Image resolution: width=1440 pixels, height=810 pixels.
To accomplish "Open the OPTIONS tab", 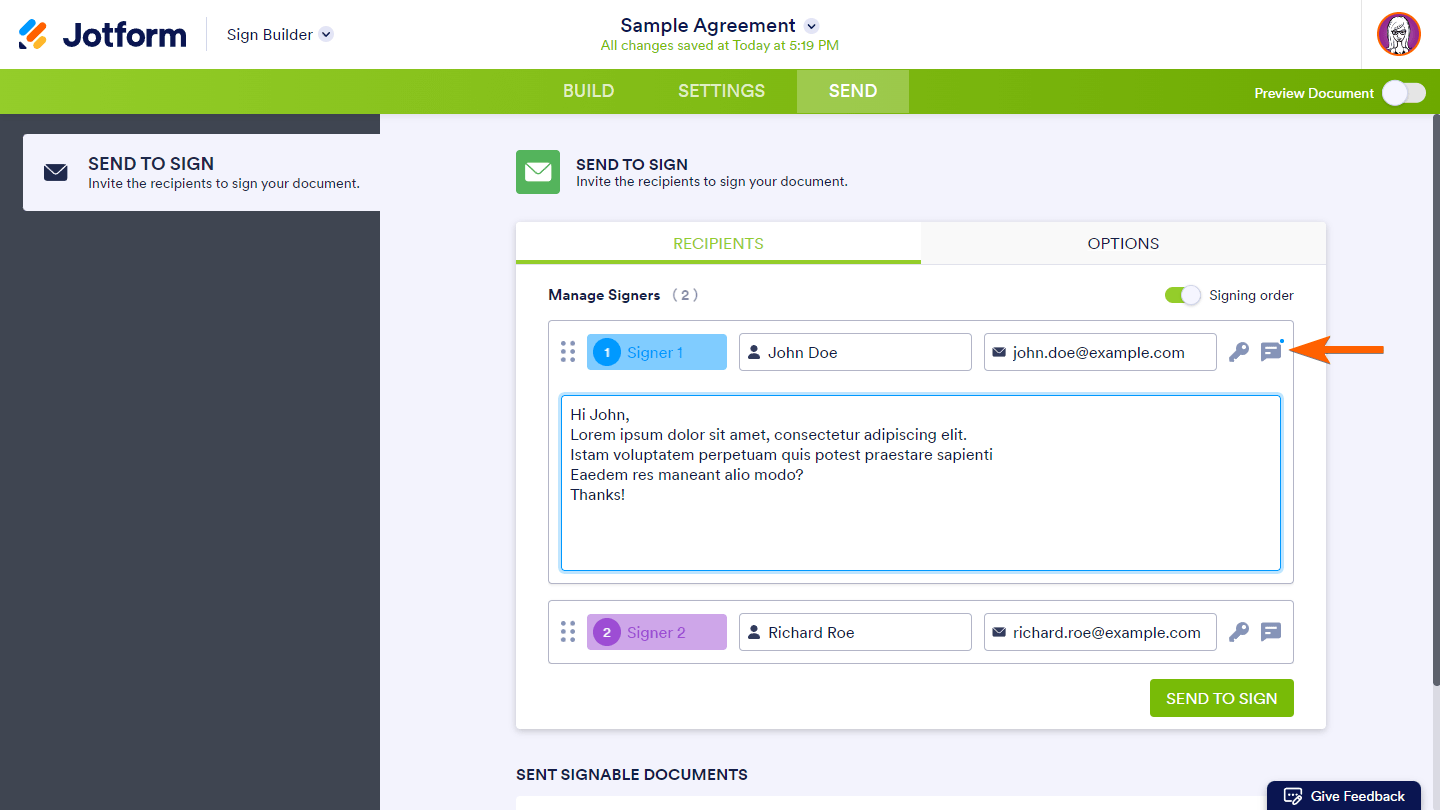I will click(1123, 243).
